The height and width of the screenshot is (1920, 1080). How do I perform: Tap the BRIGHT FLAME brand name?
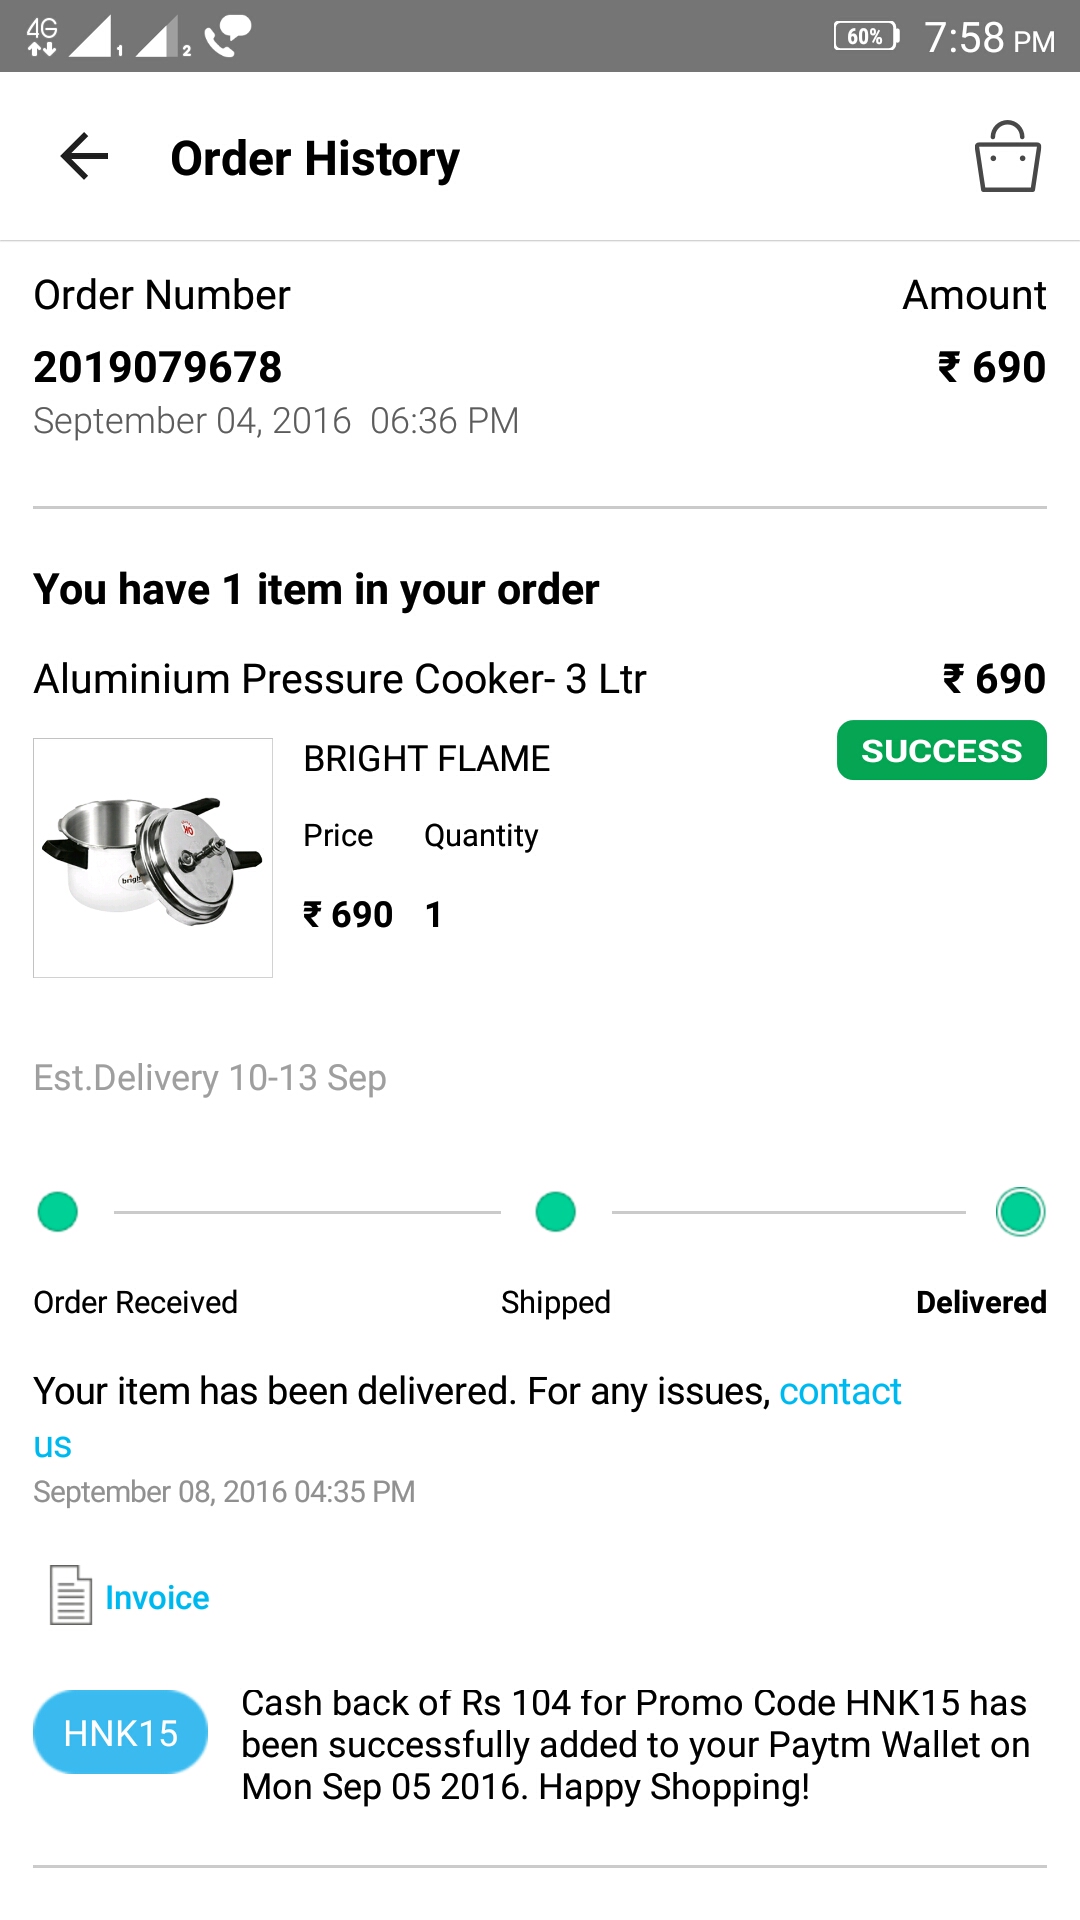tap(427, 759)
